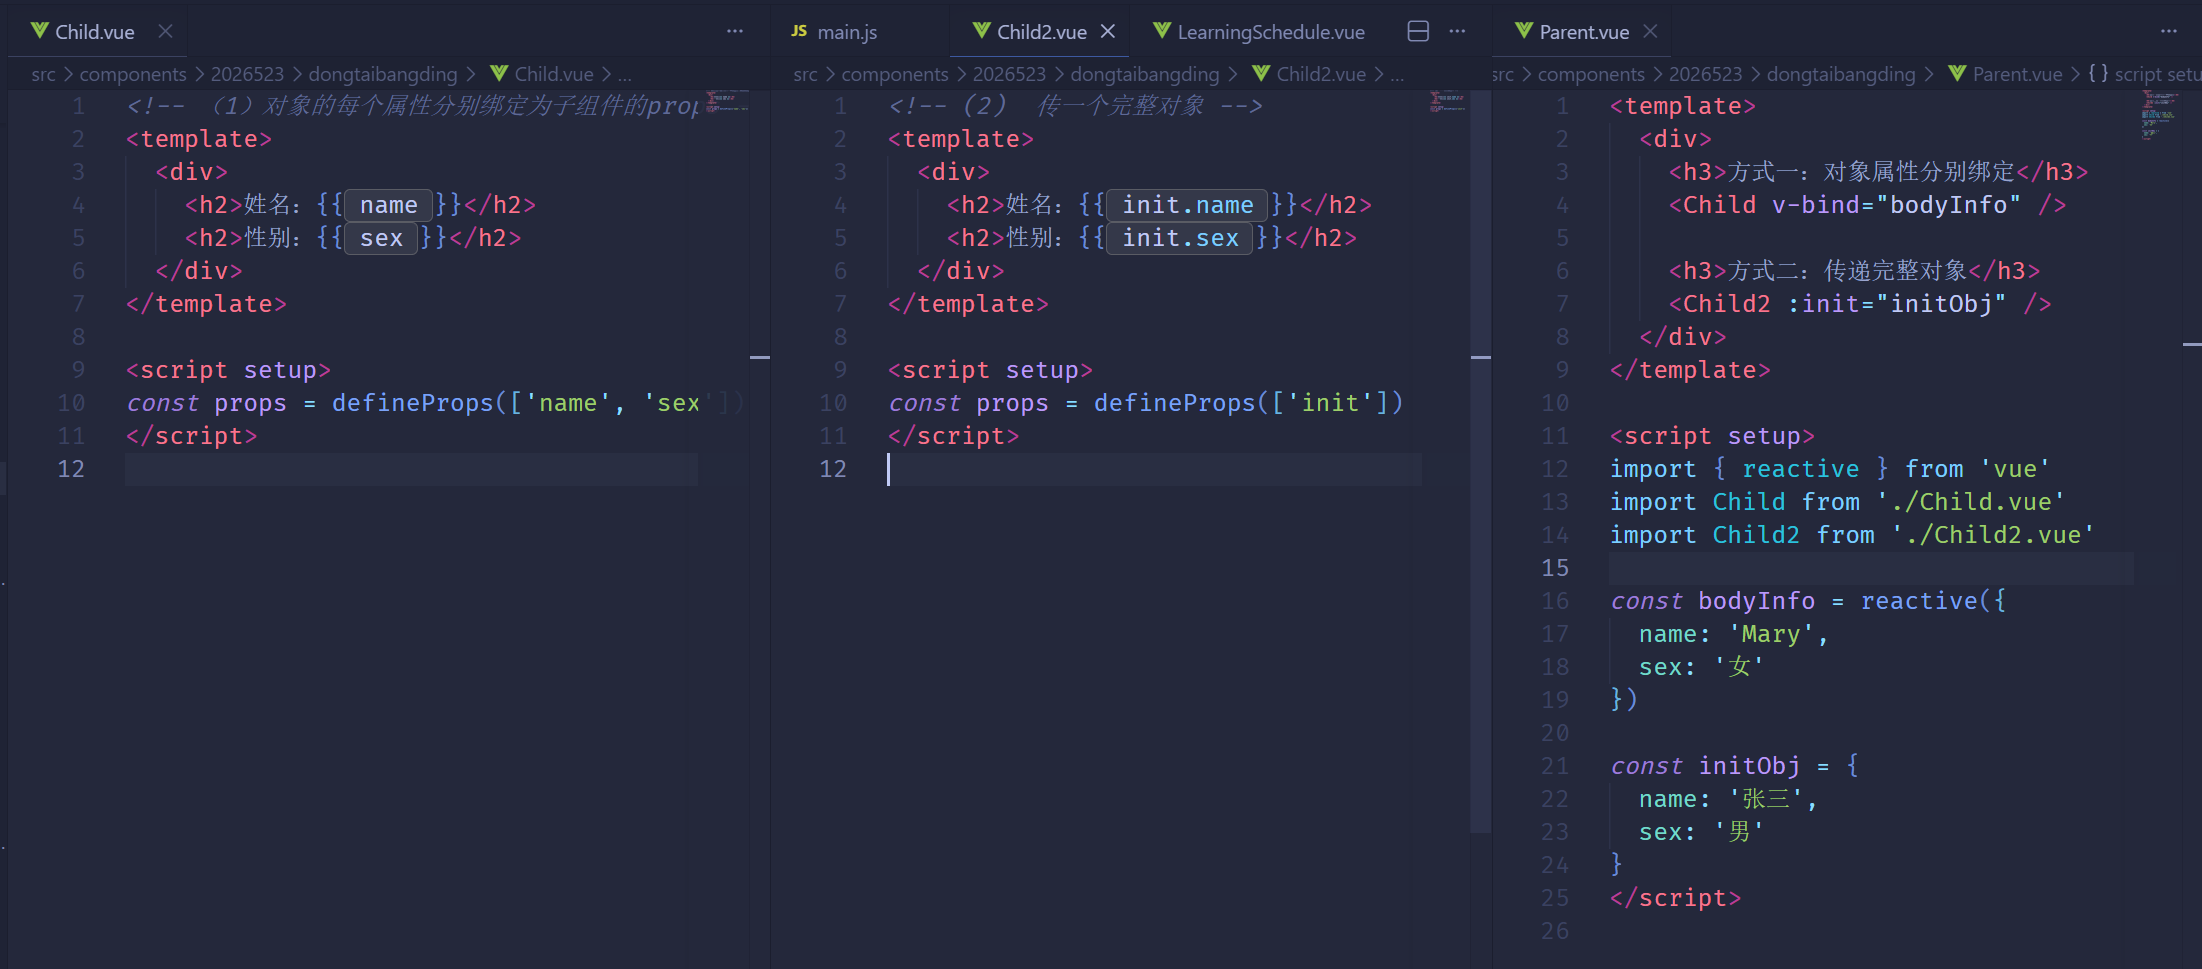
Task: Click the comment on line 1 of Child2.vue
Action: 1076,106
